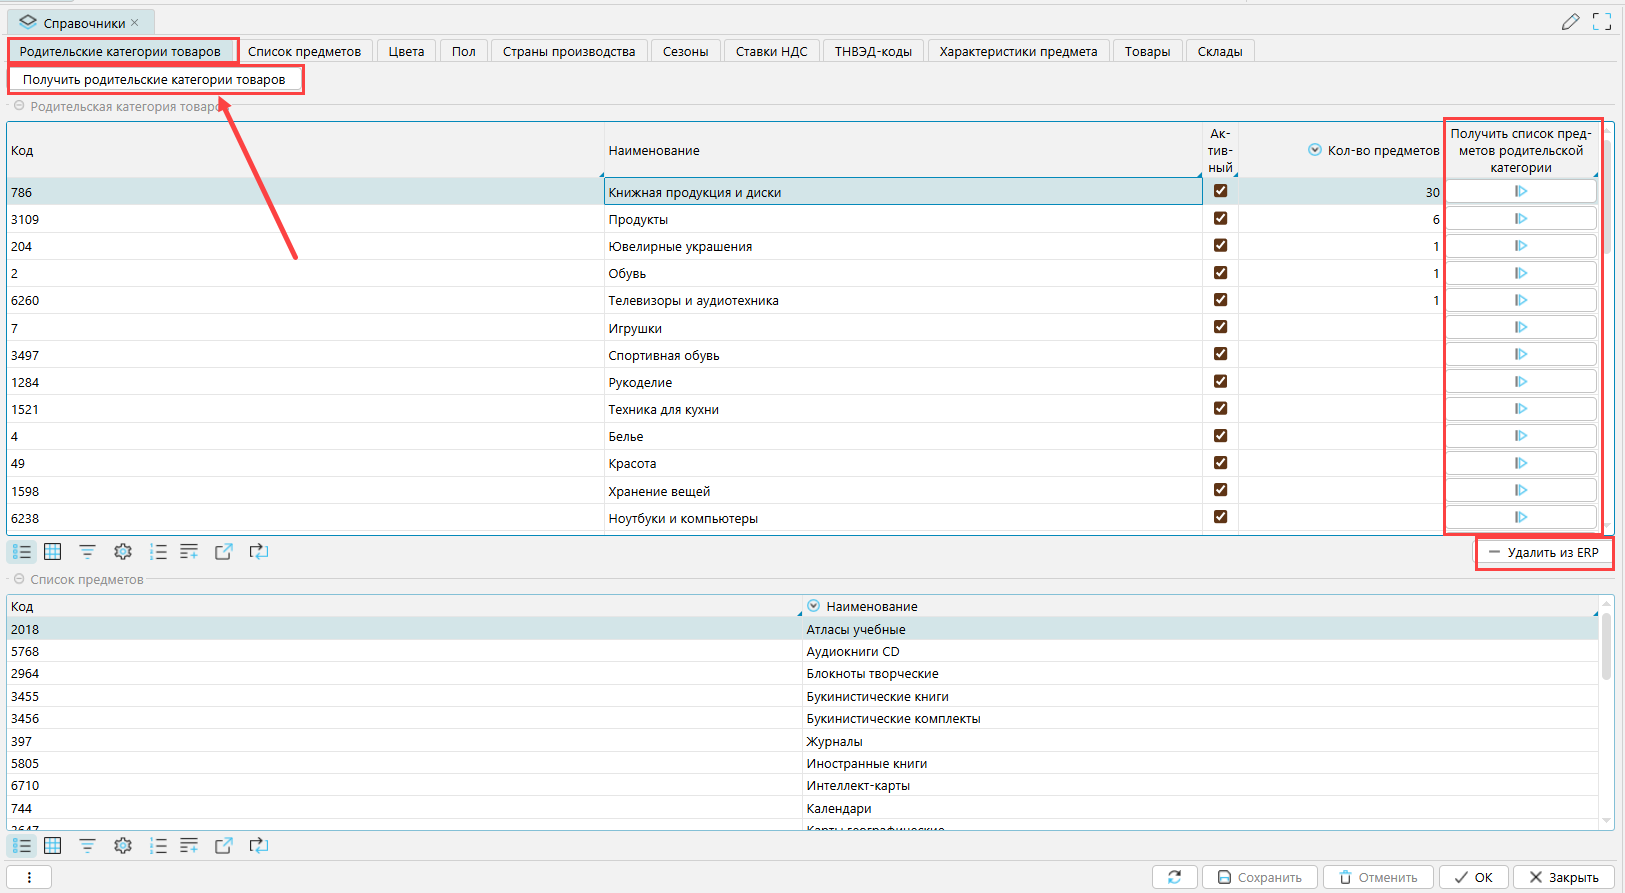Open settings gear in upper grid toolbar
Screen dimensions: 1625x893
[123, 552]
